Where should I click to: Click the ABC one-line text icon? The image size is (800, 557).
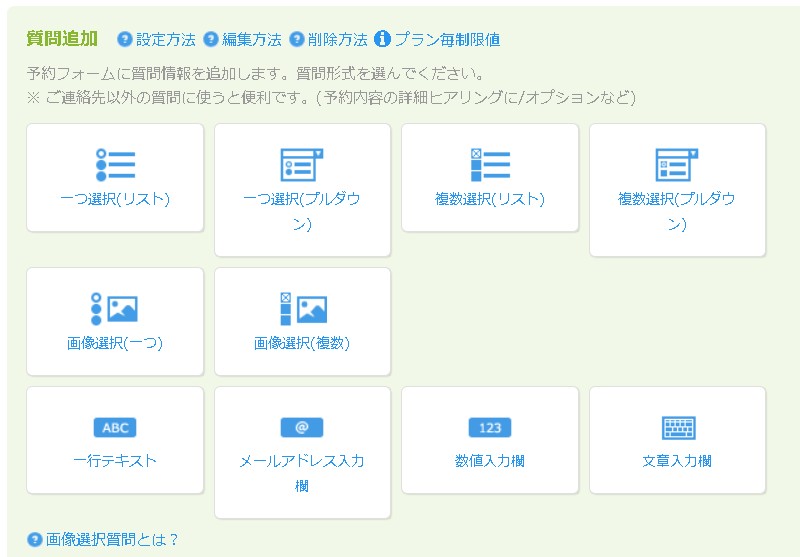coord(115,428)
